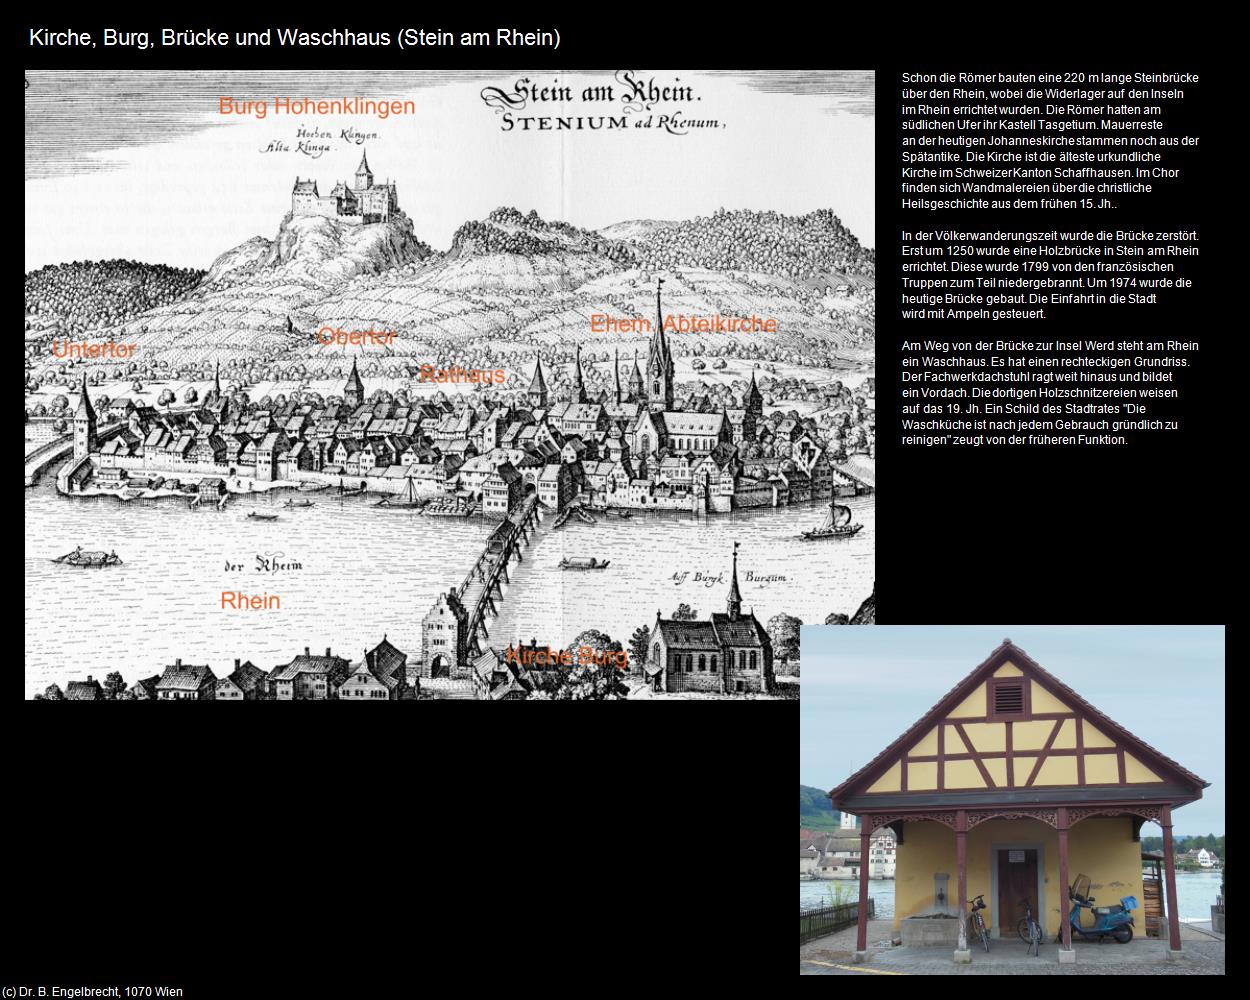
Task: Click the Ehem. Abteikirche label
Action: click(683, 324)
